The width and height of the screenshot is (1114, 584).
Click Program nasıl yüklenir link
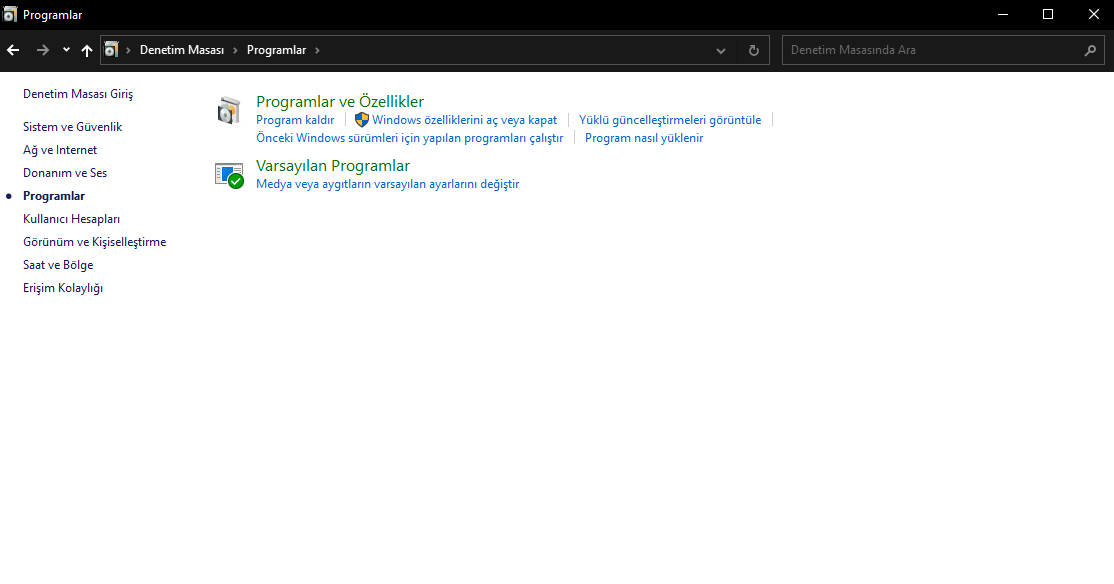pos(644,138)
